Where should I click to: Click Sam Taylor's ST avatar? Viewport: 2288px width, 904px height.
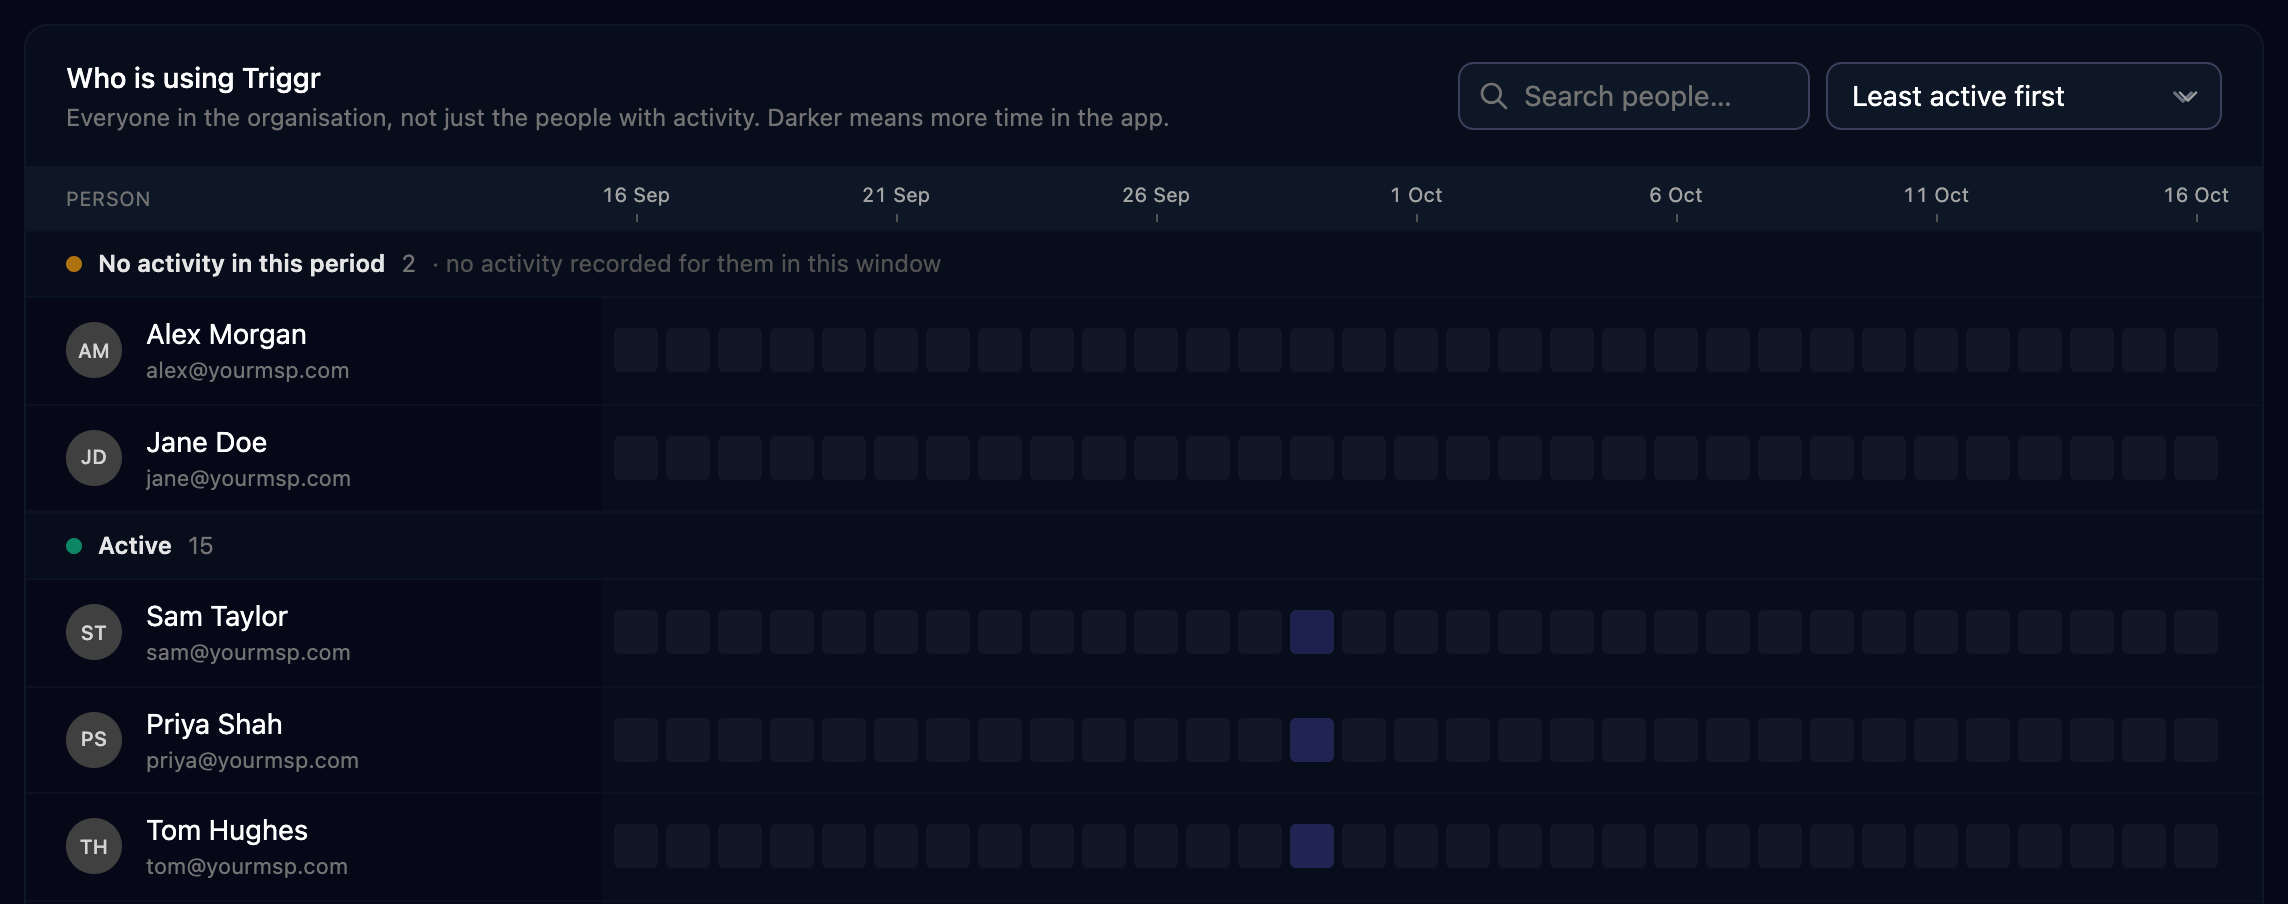tap(94, 632)
